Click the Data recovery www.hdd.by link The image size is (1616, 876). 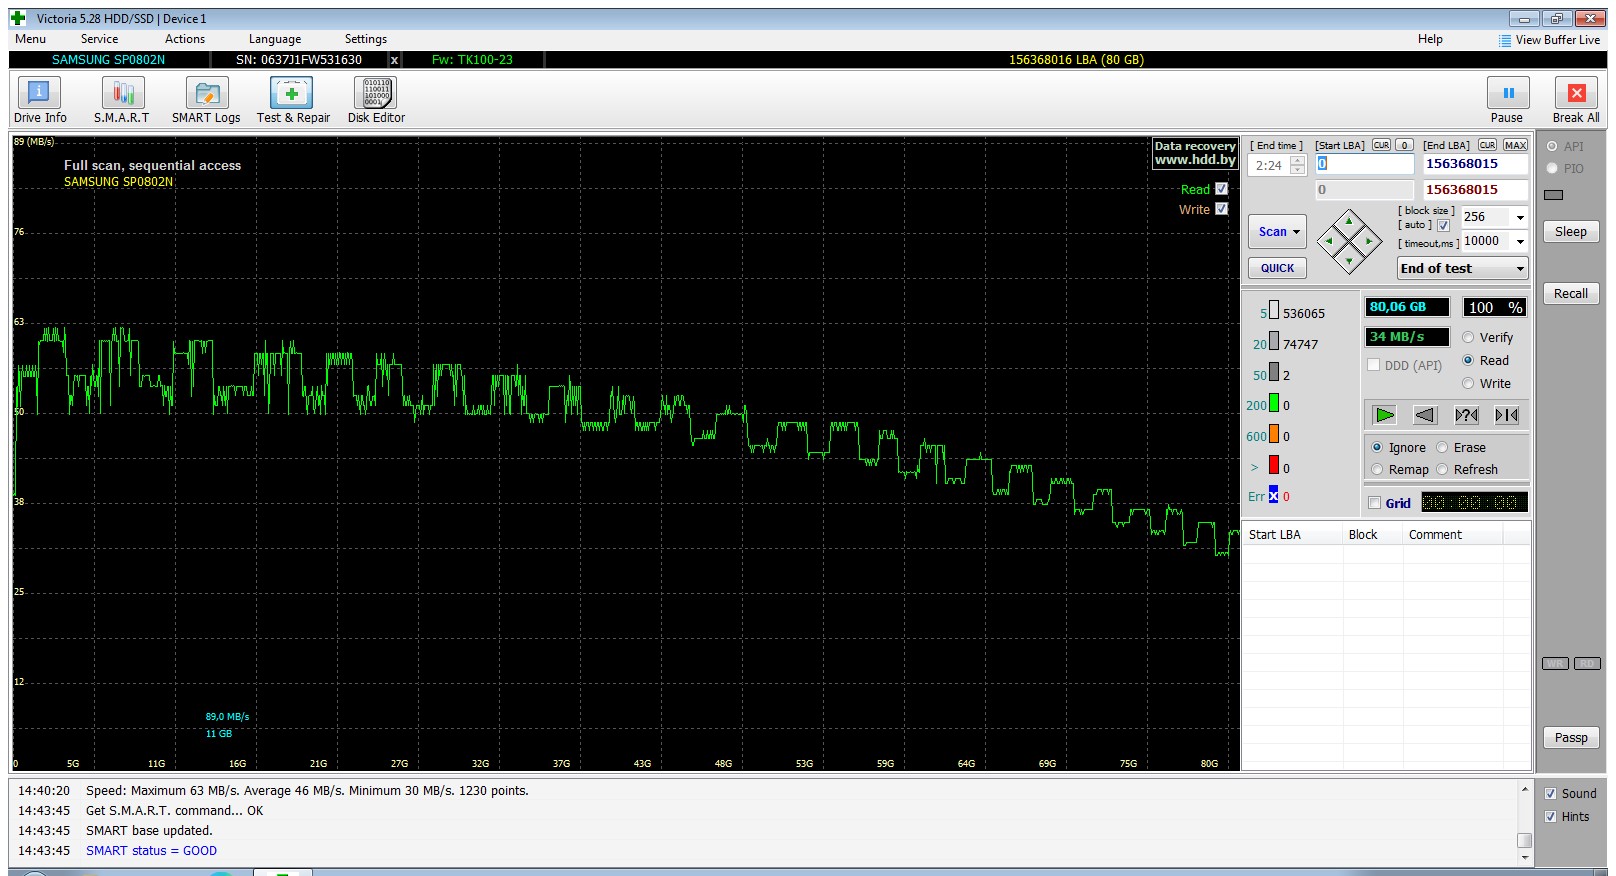(x=1195, y=153)
